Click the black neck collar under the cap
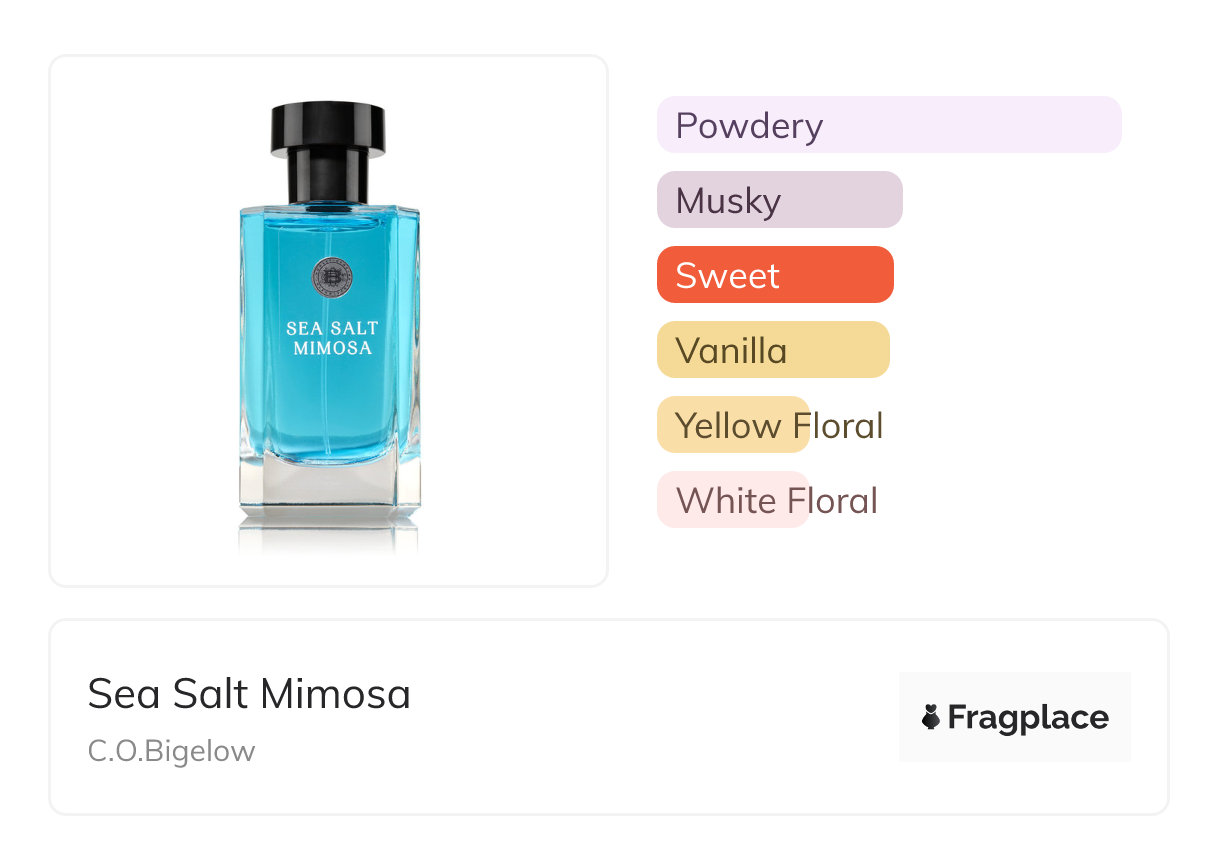 328,178
